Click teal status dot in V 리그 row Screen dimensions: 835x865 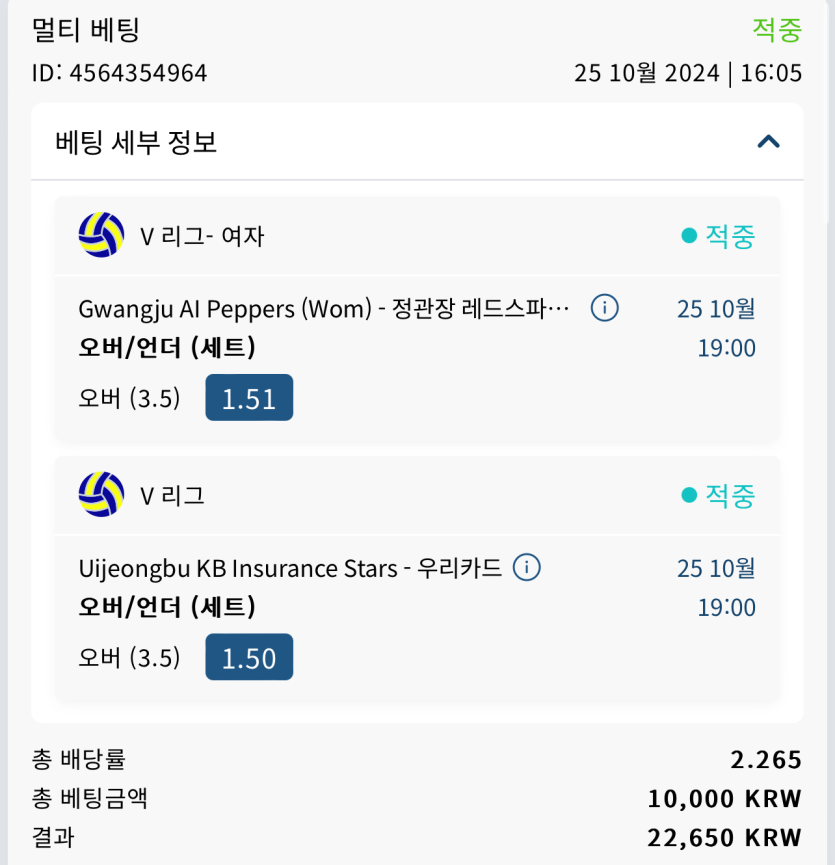coord(688,495)
